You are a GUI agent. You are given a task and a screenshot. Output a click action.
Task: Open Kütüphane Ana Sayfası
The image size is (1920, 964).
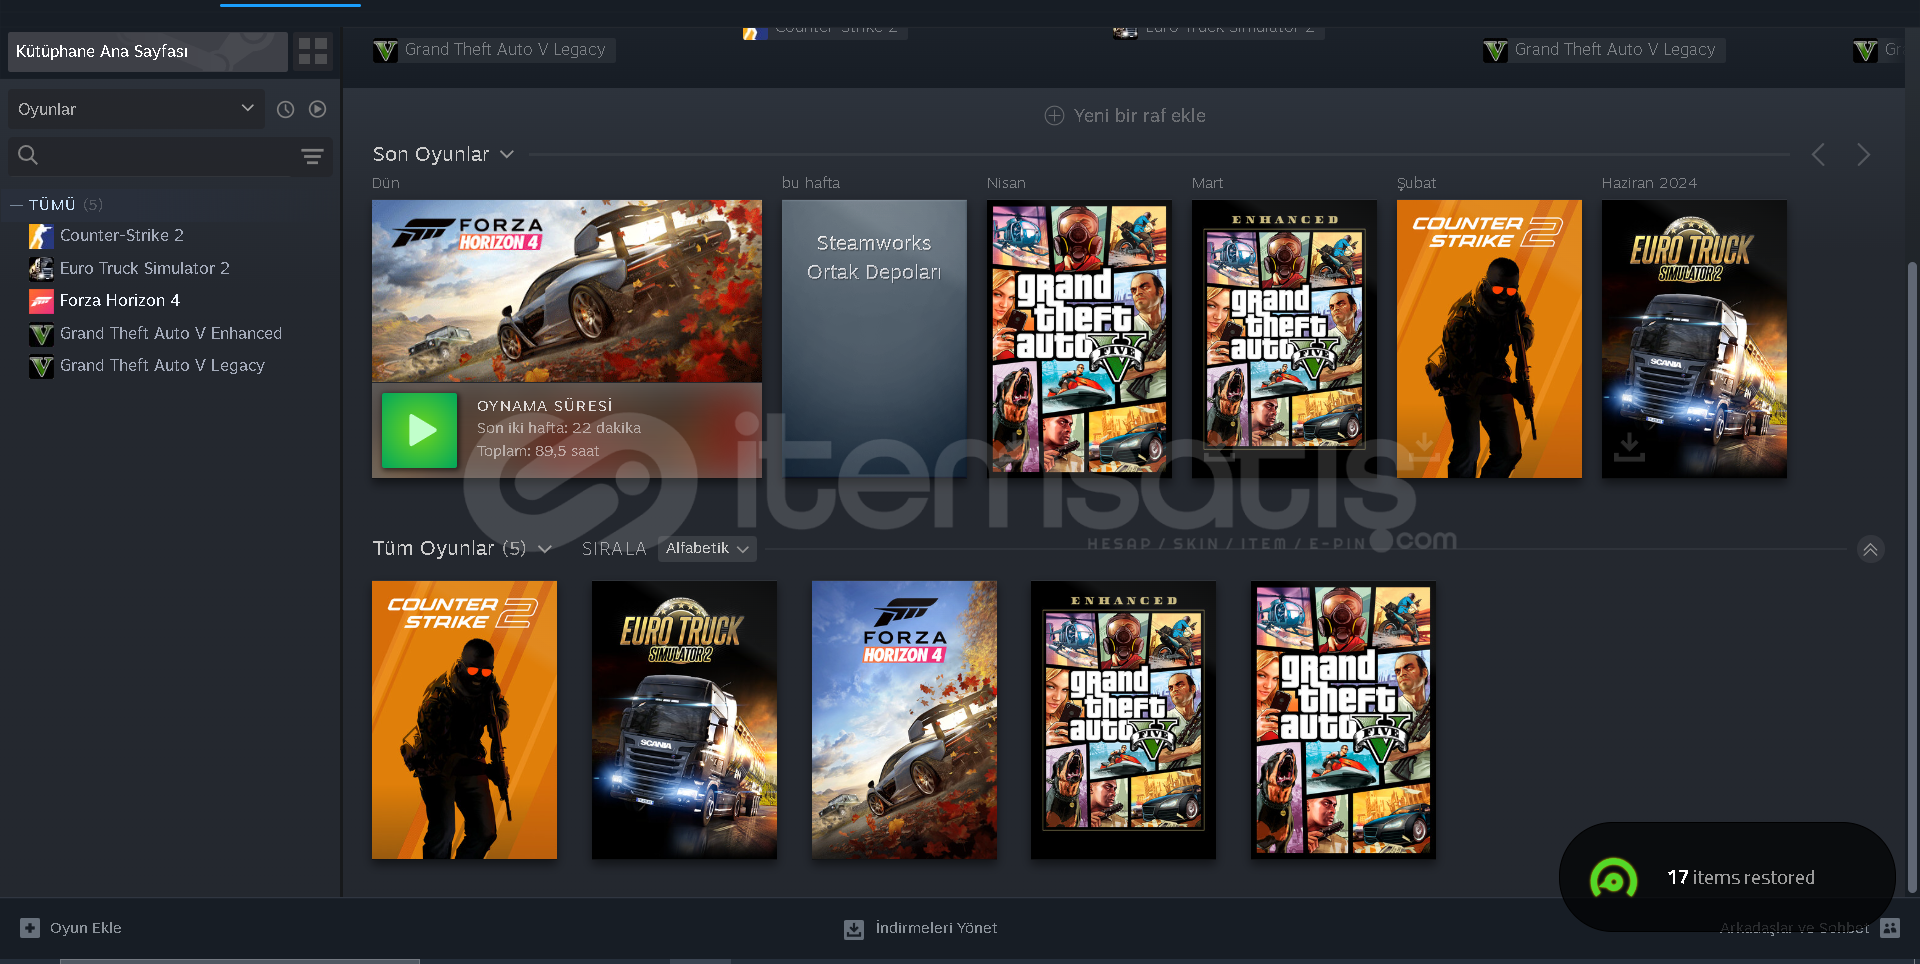[148, 51]
